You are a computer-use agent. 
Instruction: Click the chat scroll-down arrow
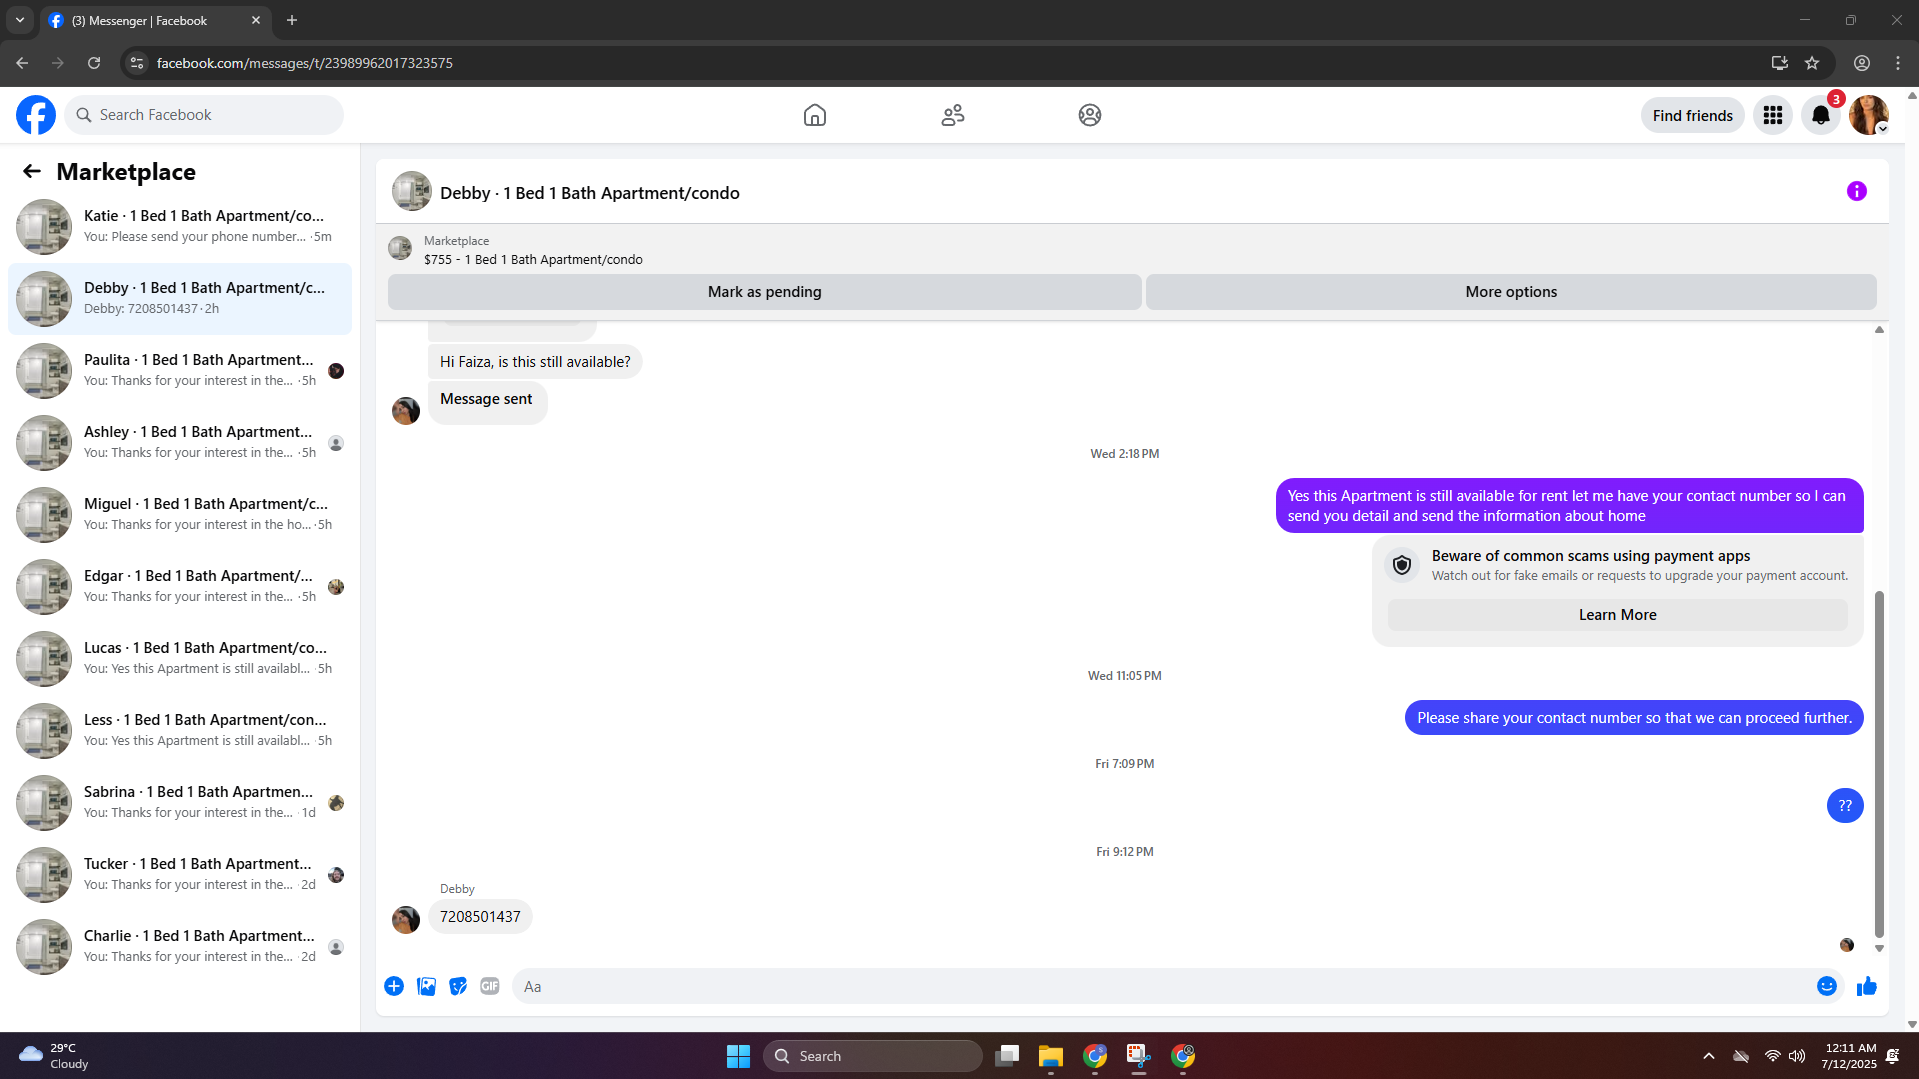tap(1879, 948)
